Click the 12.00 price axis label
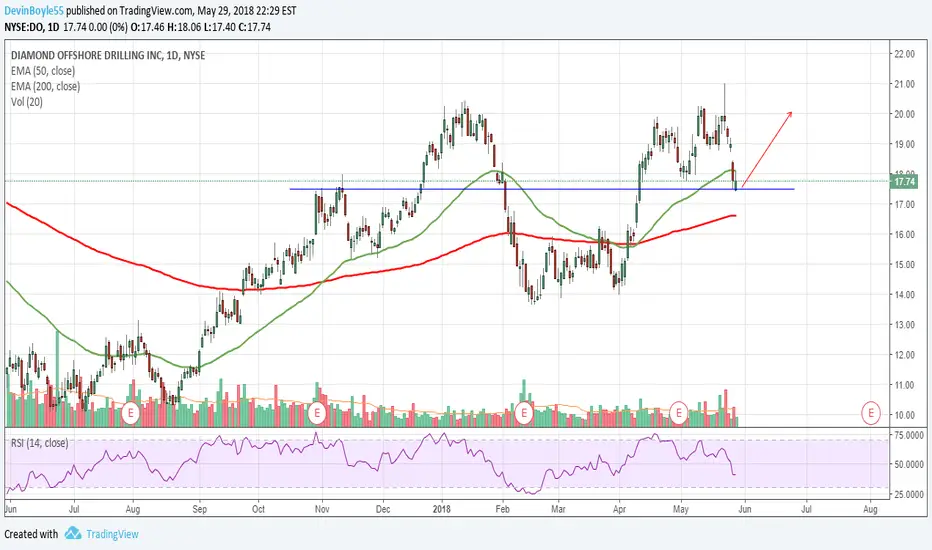This screenshot has height=550, width=932. 905,355
